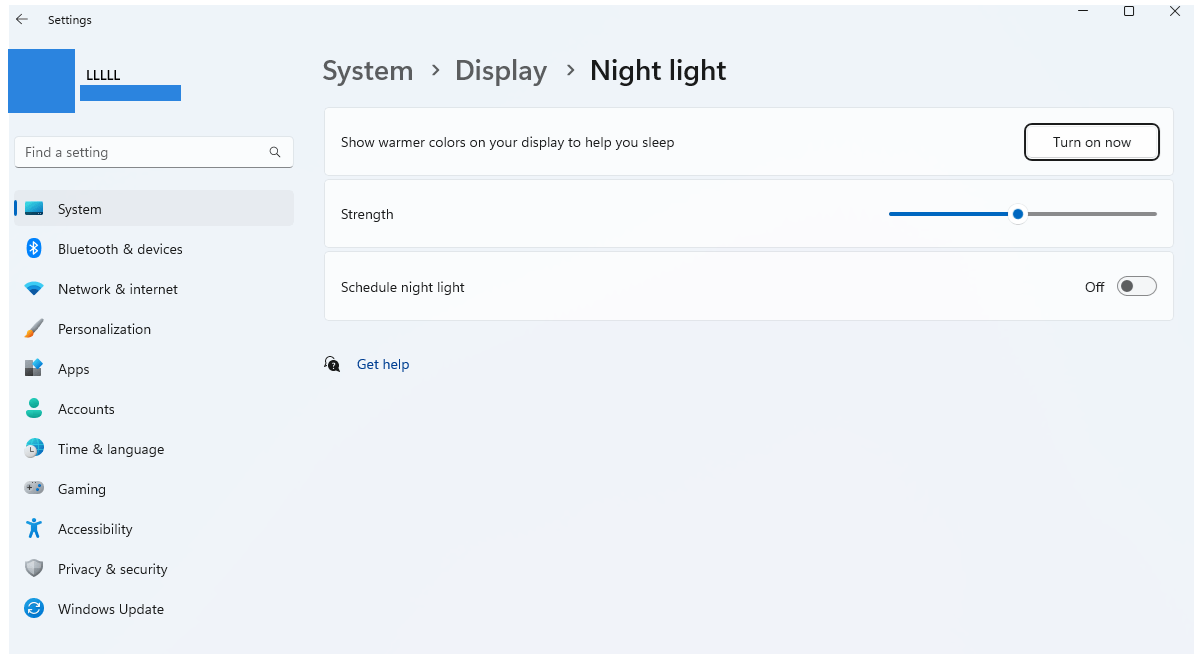Click the Apps icon in sidebar
This screenshot has width=1194, height=654.
coord(34,368)
